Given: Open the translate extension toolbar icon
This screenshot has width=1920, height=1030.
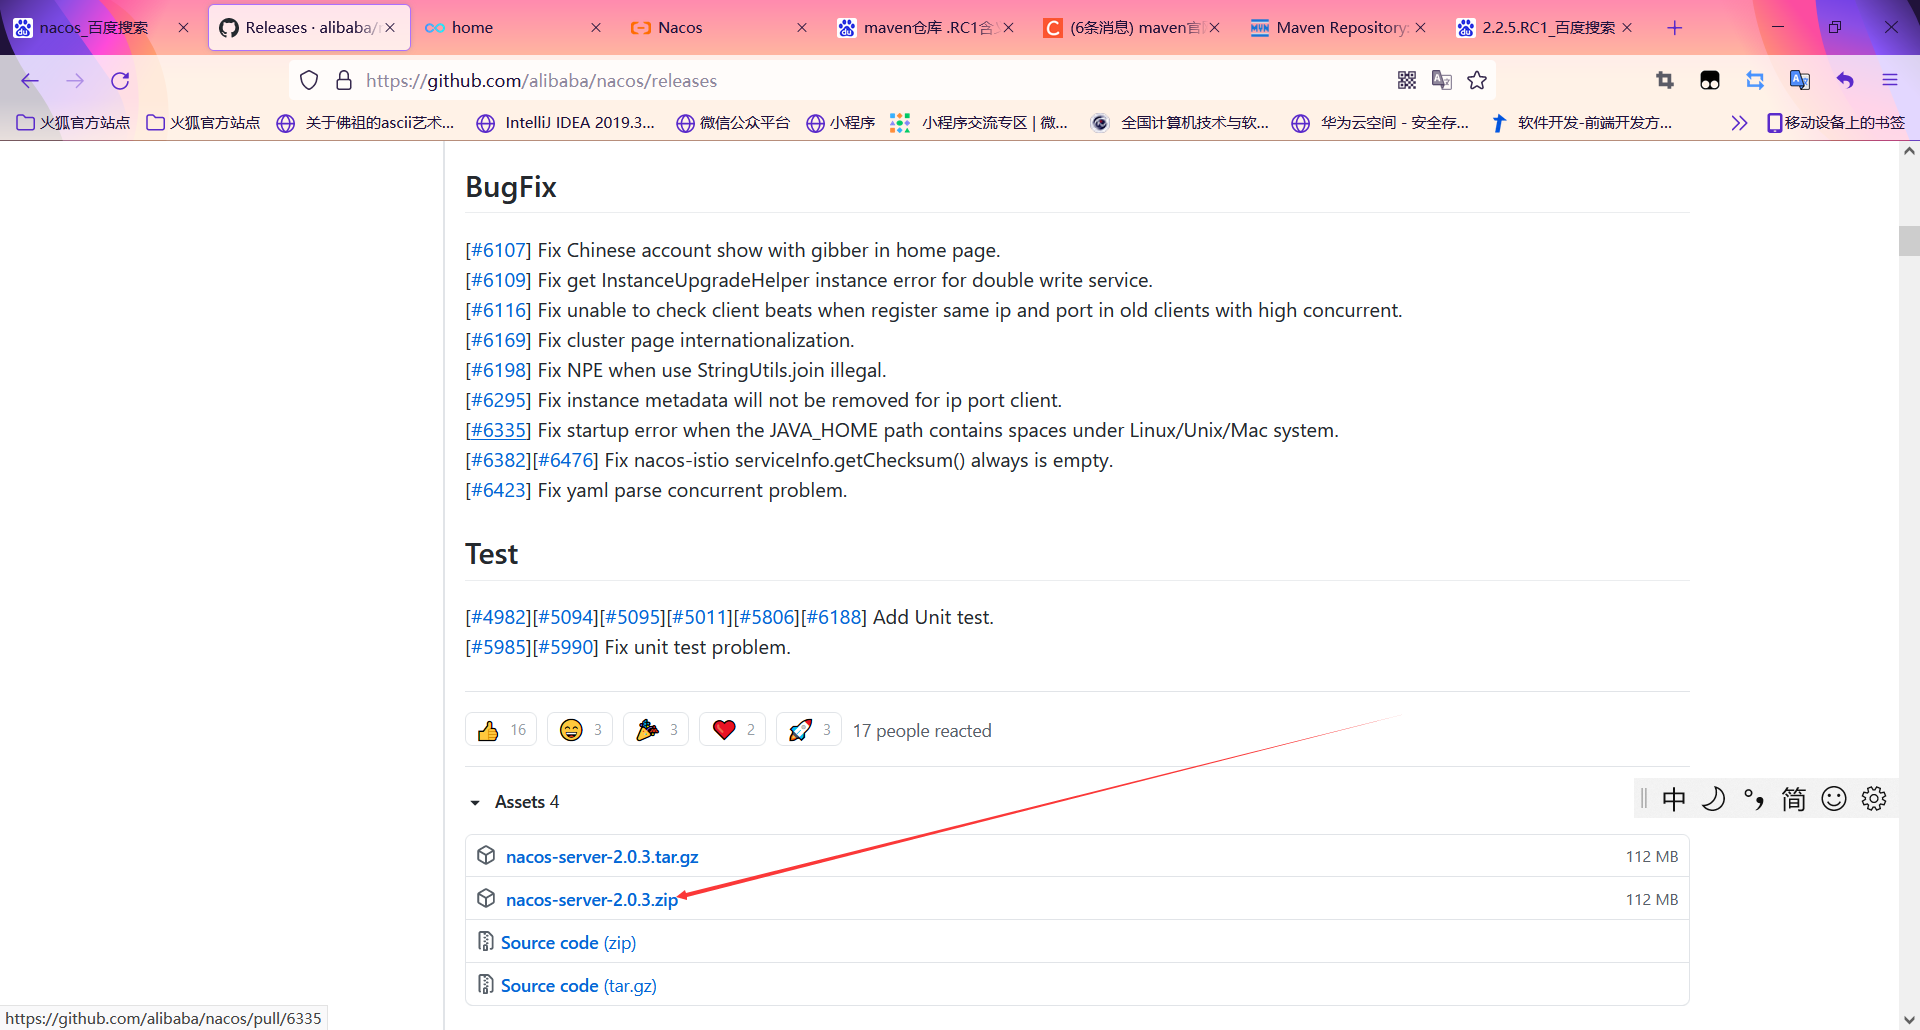Looking at the screenshot, I should click(x=1800, y=80).
